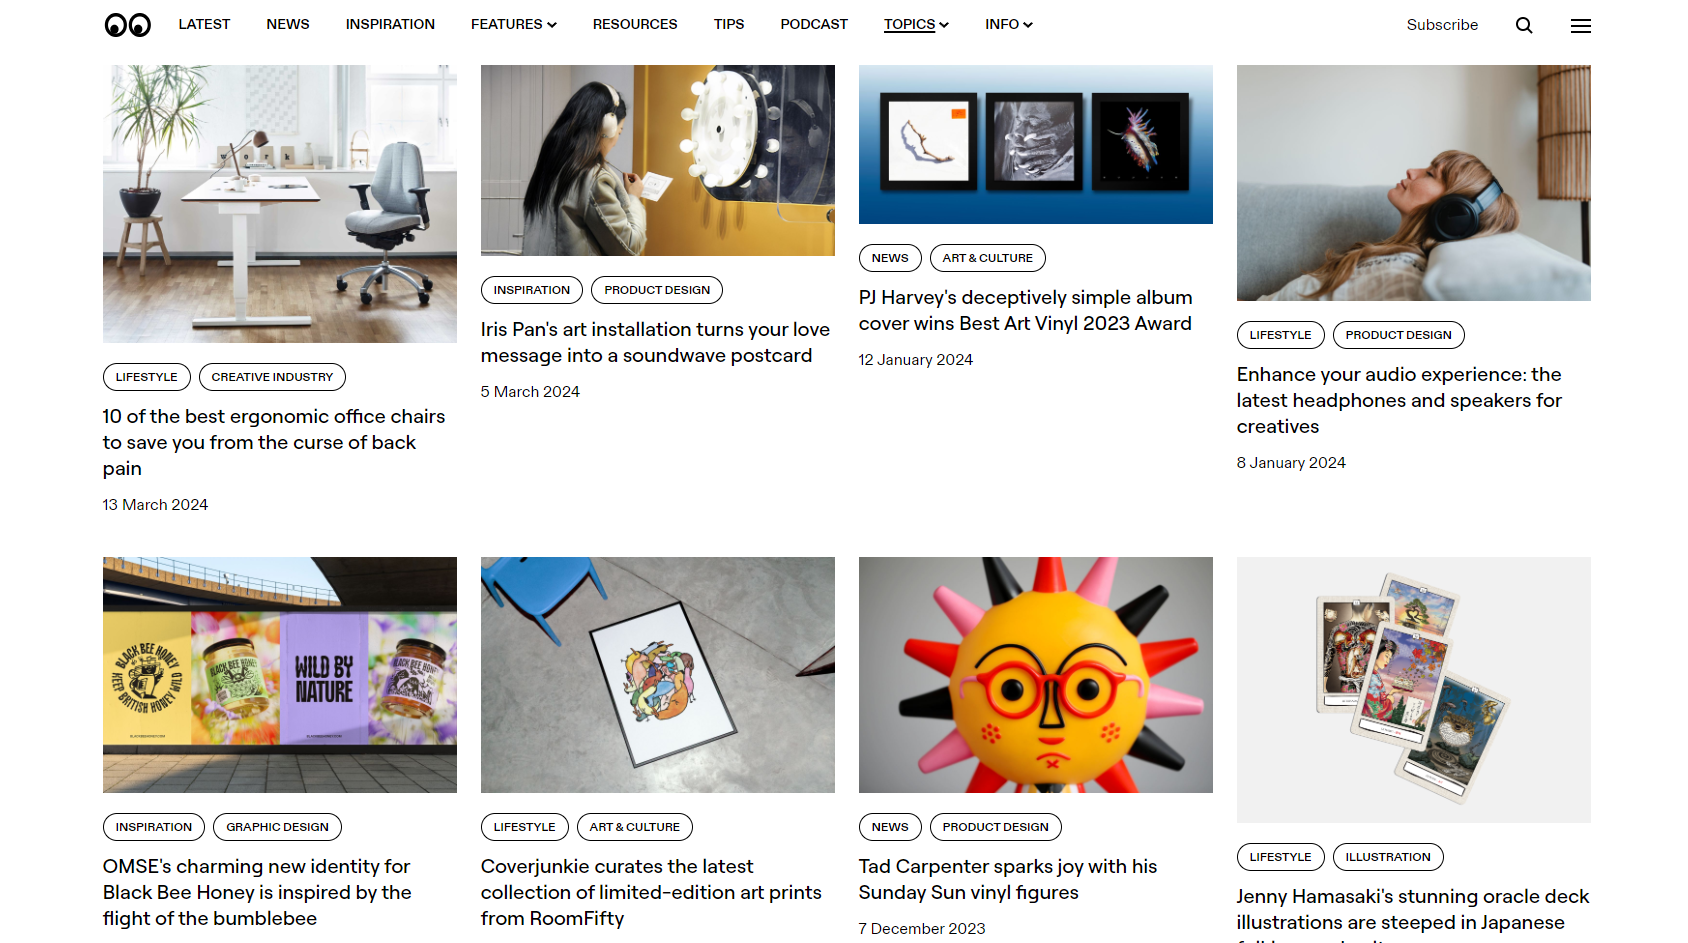Viewport: 1688px width, 943px height.
Task: Open the vinyl album covers thumbnail
Action: (1036, 145)
